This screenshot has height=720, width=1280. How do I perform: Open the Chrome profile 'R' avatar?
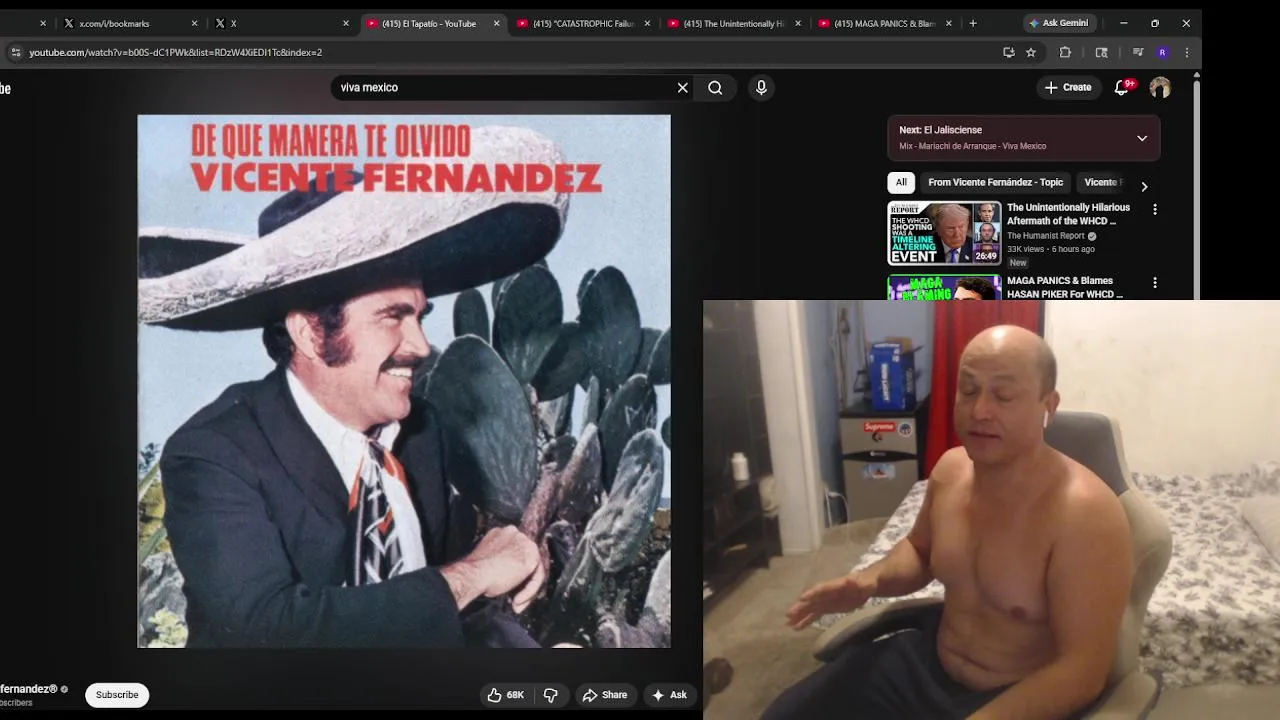point(1162,52)
